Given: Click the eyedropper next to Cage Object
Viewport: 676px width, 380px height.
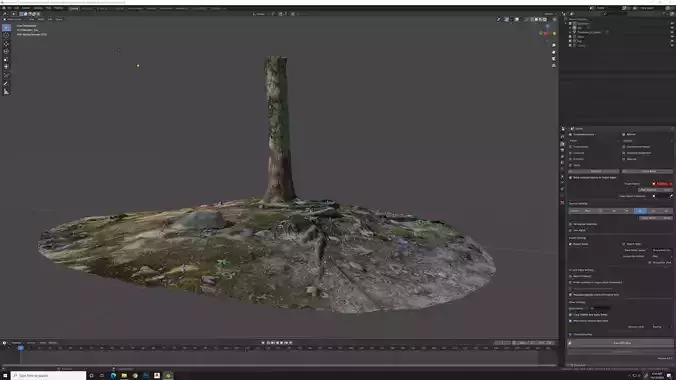Looking at the screenshot, I should [671, 196].
